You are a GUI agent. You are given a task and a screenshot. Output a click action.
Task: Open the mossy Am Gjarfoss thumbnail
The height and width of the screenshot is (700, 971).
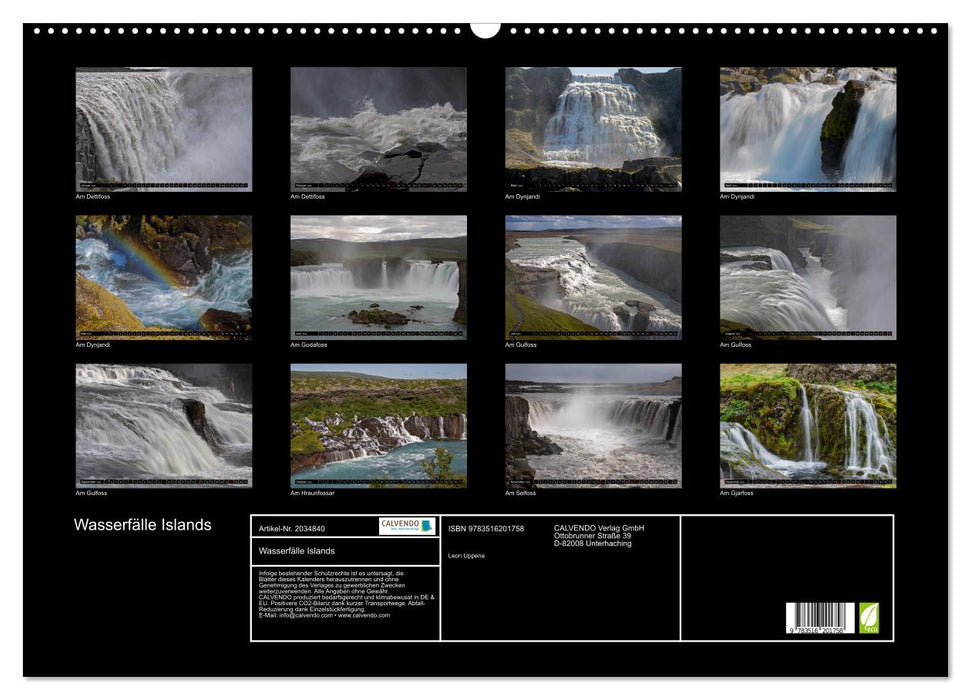click(808, 425)
